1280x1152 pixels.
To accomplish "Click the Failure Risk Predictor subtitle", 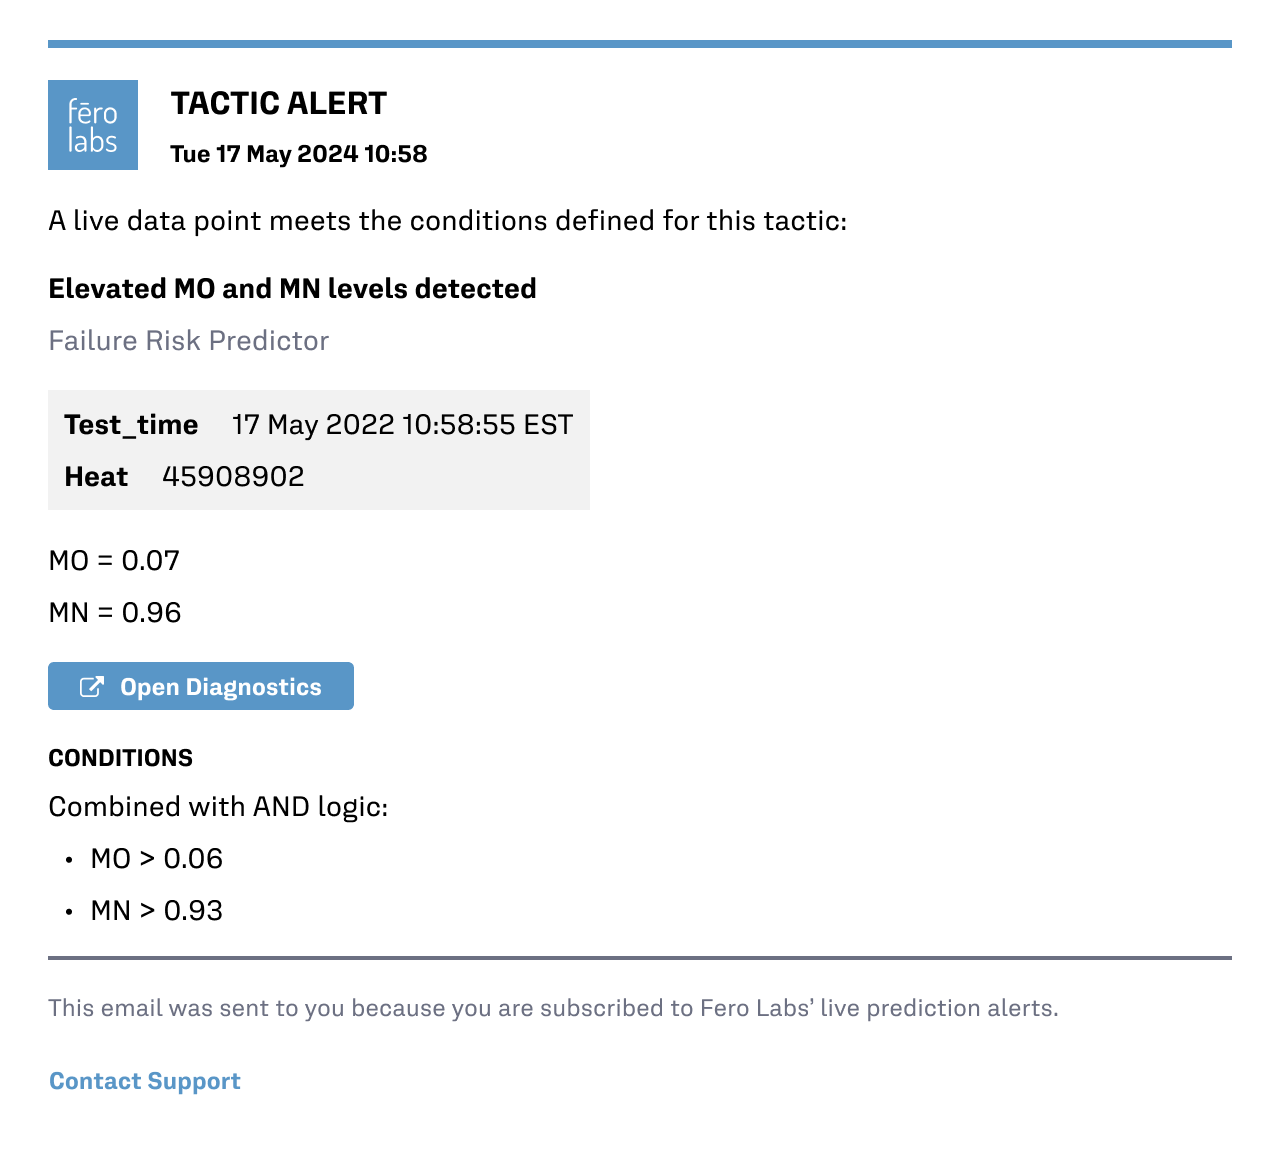I will click(x=188, y=340).
